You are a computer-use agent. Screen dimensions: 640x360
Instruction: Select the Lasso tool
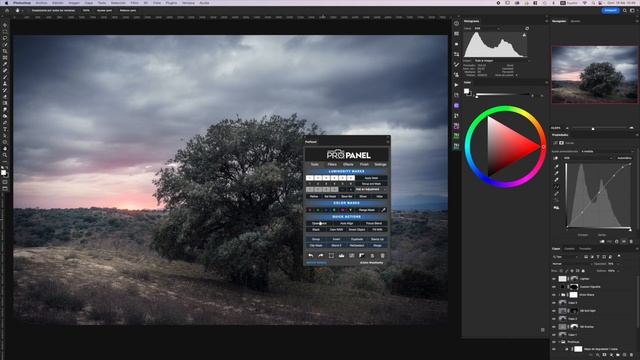(x=5, y=38)
